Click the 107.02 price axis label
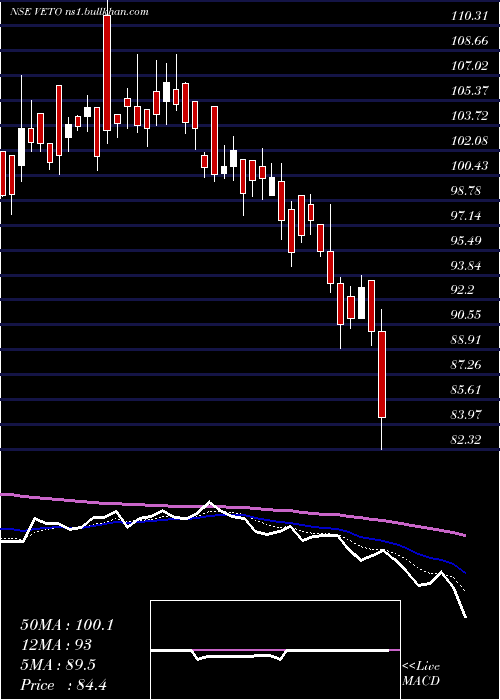Image resolution: width=500 pixels, height=700 pixels. click(468, 67)
